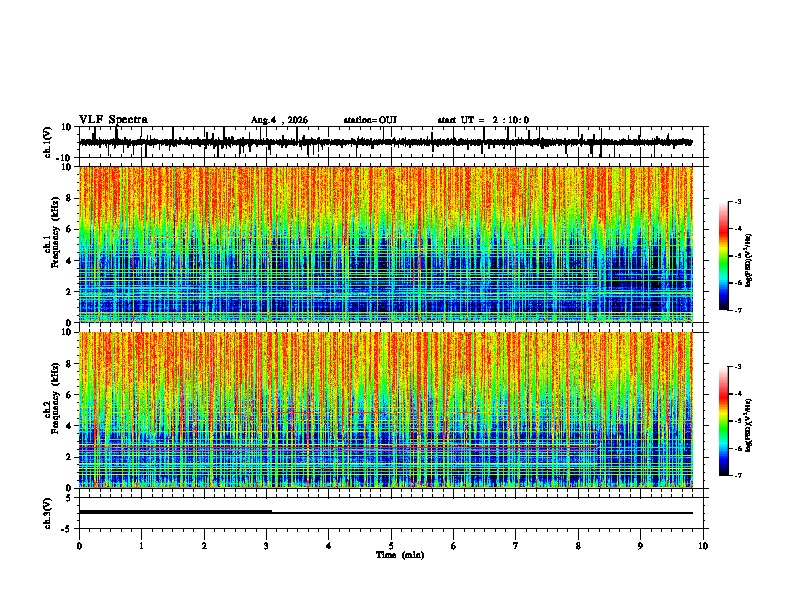The width and height of the screenshot is (792, 612).
Task: Click the ch.2 colorbar log(PSD) label
Action: click(x=749, y=425)
